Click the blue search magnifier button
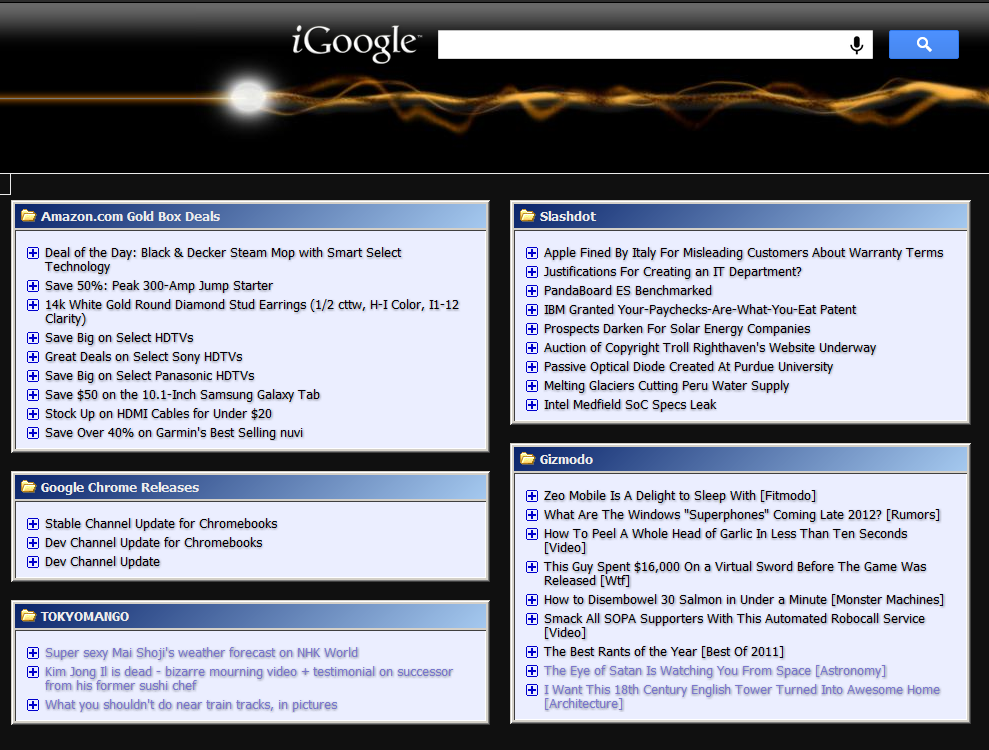This screenshot has height=750, width=989. [x=923, y=44]
